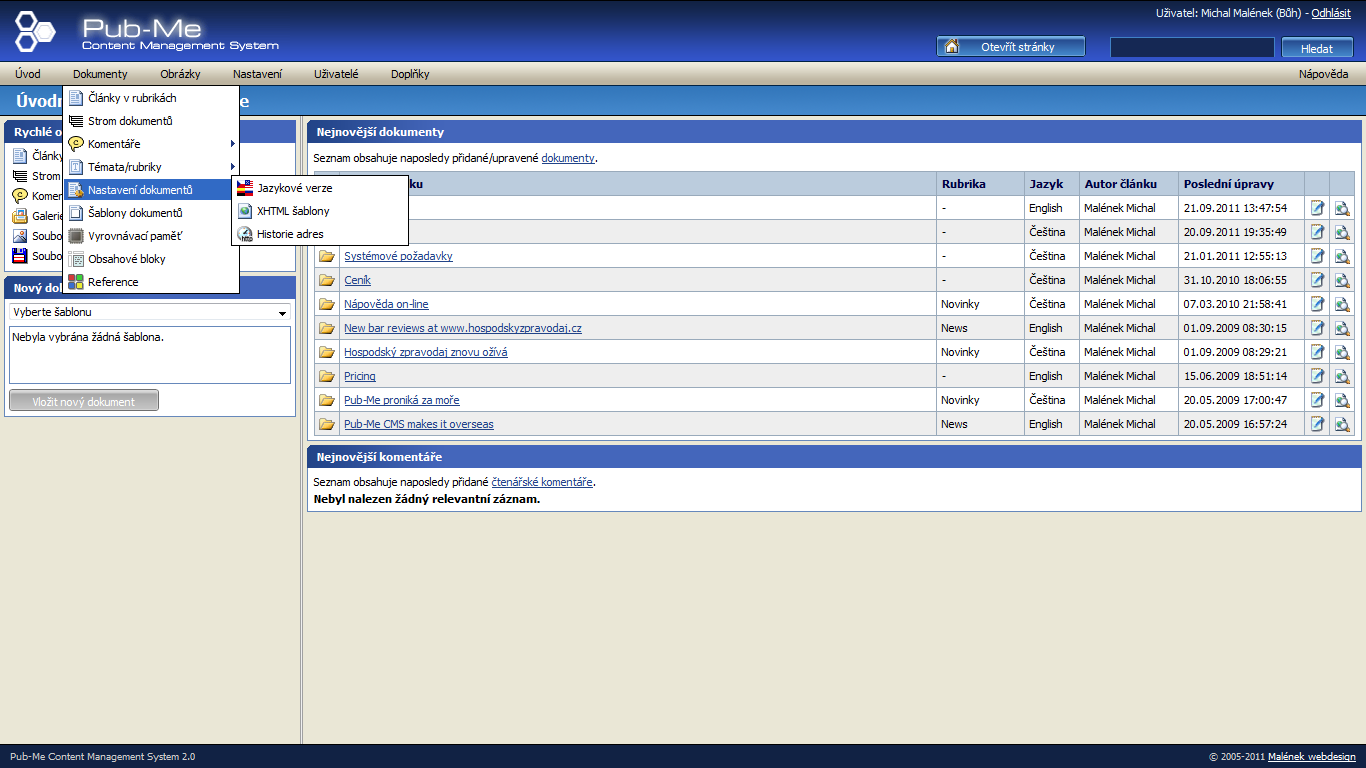
Task: Click the Rubrika column header
Action: pyautogui.click(x=981, y=184)
